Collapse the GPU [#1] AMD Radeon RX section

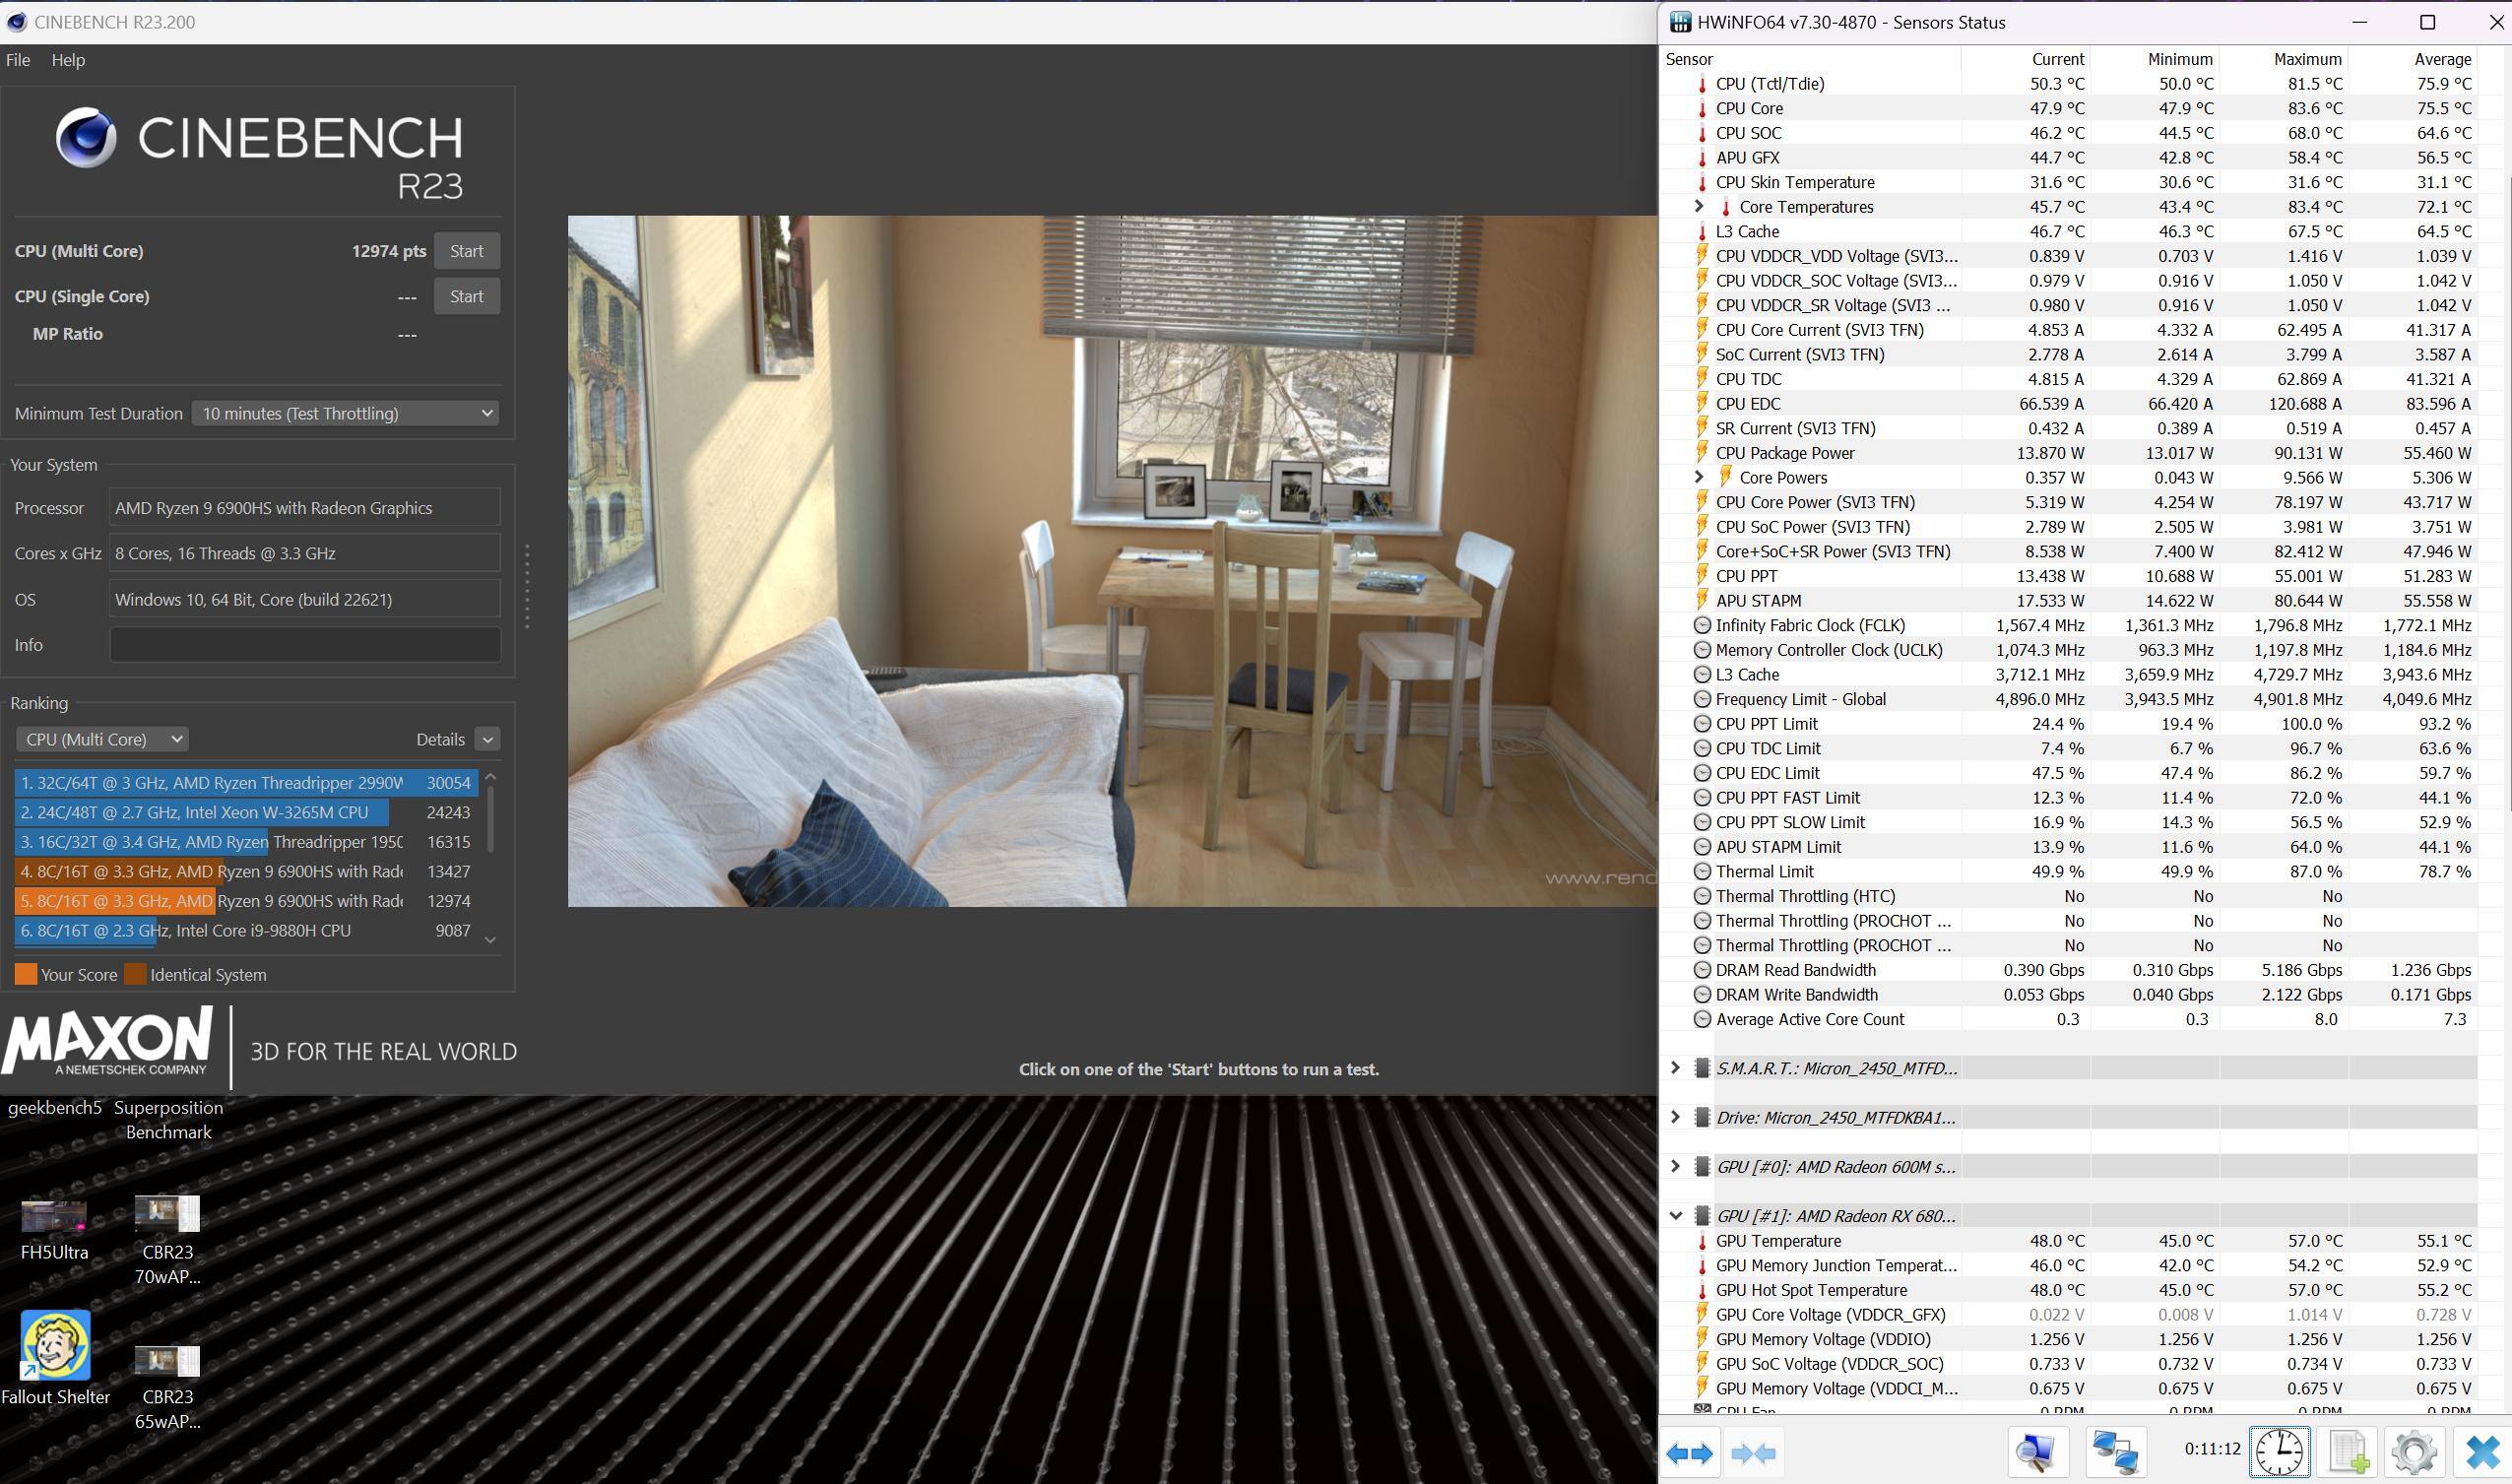point(1676,1216)
